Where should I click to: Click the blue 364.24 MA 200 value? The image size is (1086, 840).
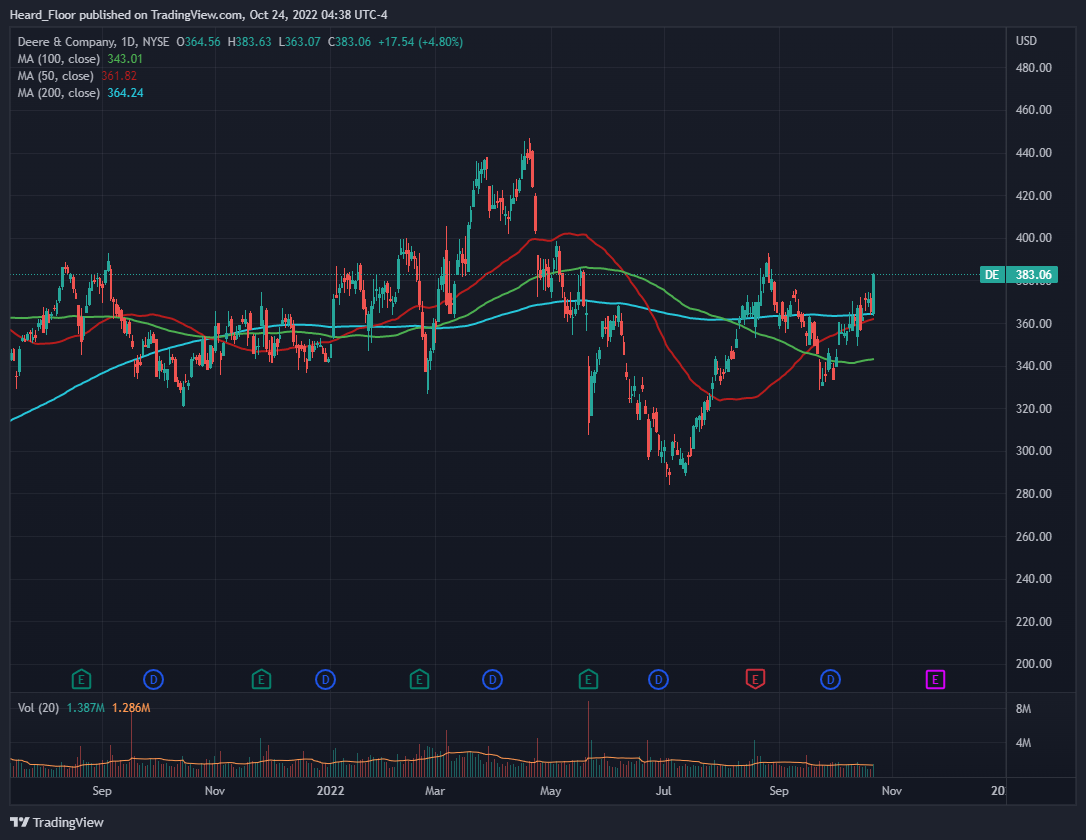pyautogui.click(x=125, y=93)
